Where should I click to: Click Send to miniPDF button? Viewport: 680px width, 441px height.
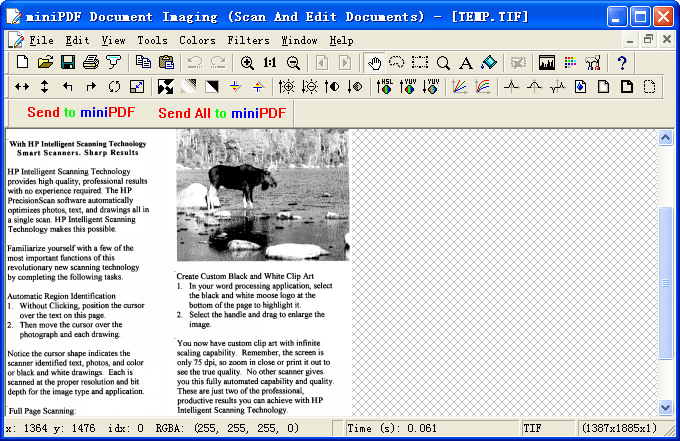click(81, 112)
